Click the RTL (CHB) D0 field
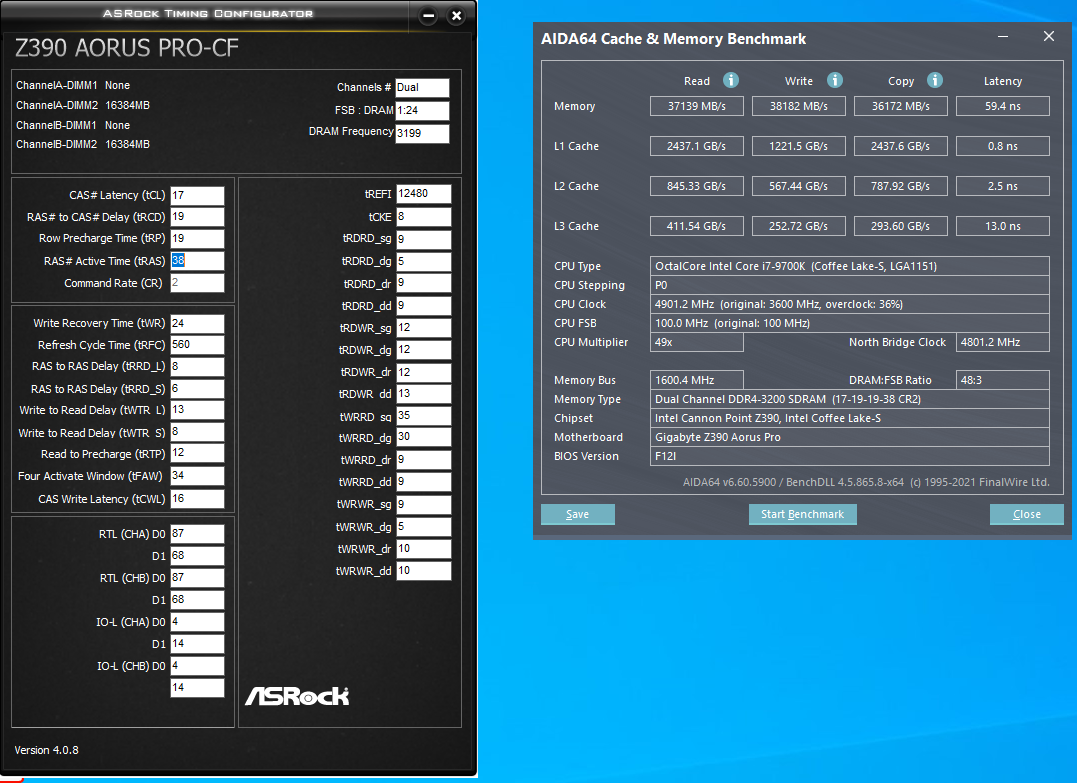This screenshot has height=783, width=1077. pos(197,578)
